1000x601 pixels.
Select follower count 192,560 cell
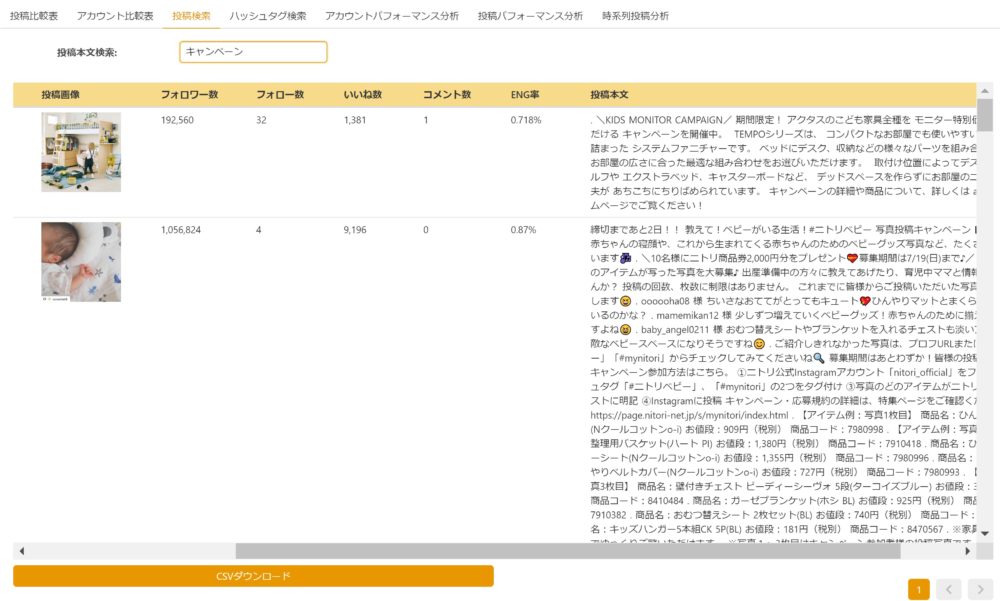click(x=177, y=120)
